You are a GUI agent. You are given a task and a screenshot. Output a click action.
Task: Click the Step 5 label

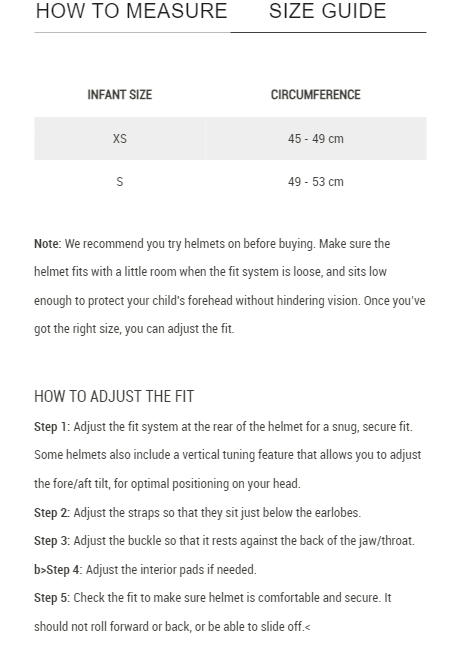52,598
